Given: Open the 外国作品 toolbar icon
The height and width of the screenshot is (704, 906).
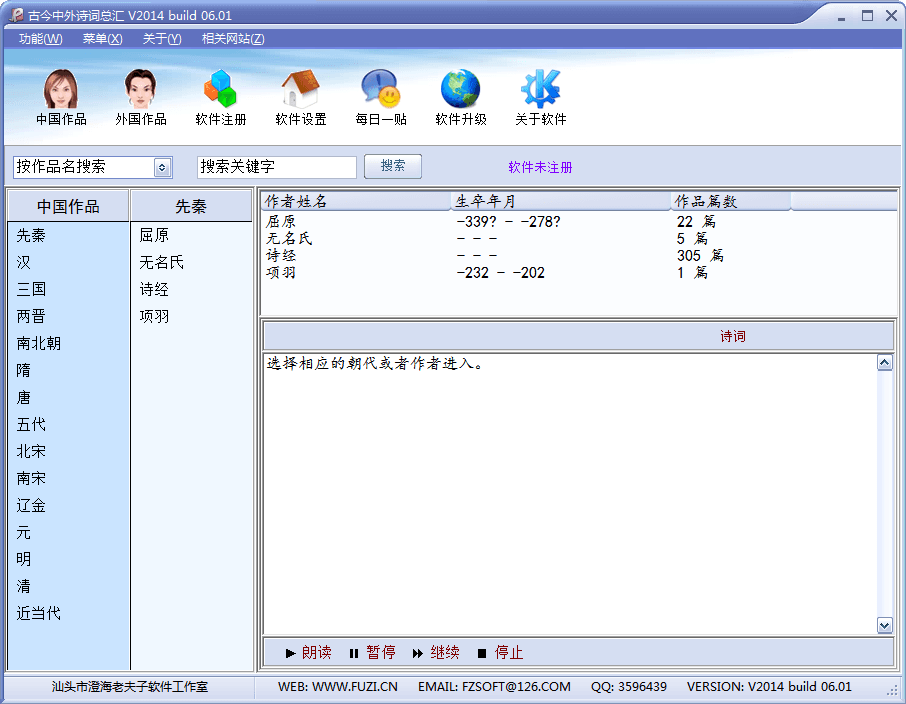Looking at the screenshot, I should click(x=141, y=97).
